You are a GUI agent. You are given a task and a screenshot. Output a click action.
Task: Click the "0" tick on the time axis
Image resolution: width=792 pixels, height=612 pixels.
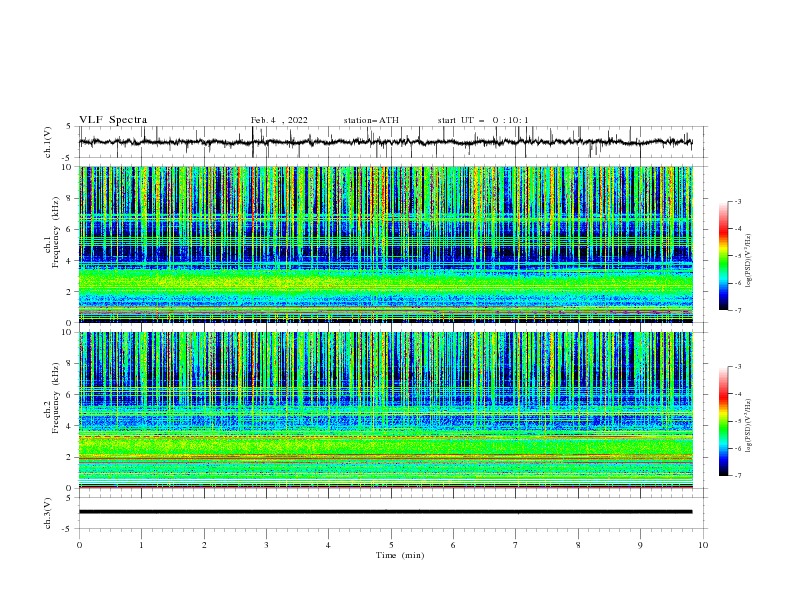(x=79, y=545)
